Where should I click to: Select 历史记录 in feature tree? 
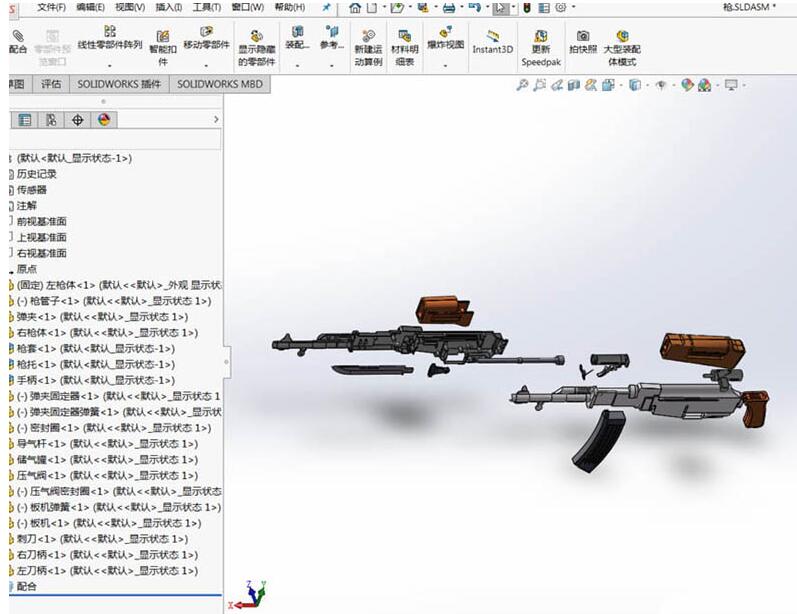click(x=37, y=174)
